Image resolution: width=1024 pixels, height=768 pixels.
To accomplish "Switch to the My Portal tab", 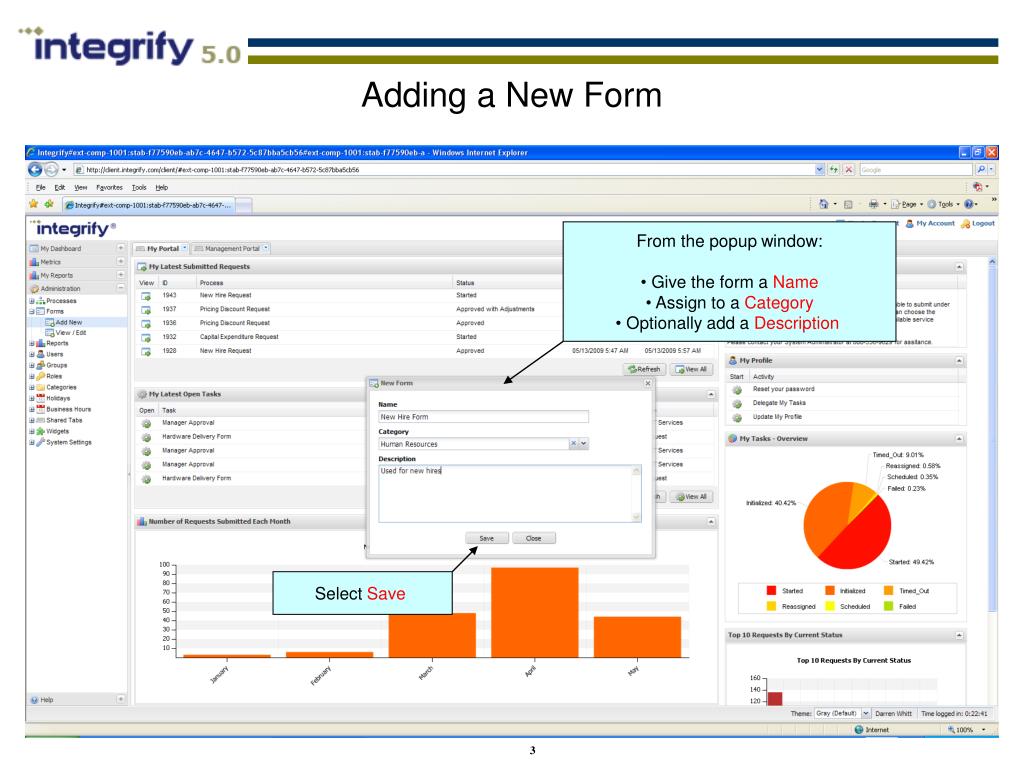I will pyautogui.click(x=161, y=249).
